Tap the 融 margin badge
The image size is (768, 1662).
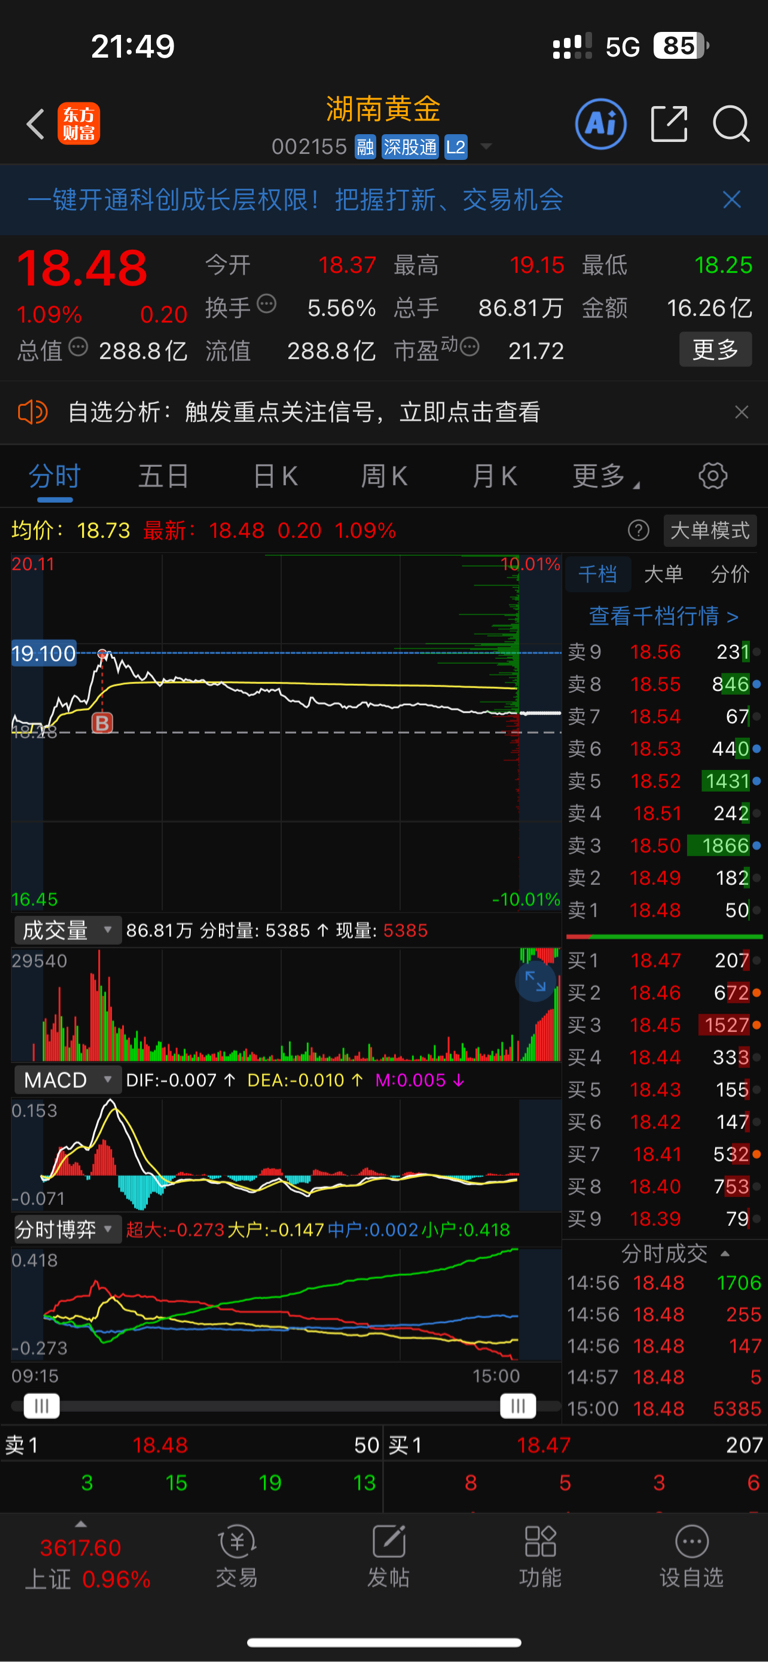click(x=365, y=147)
